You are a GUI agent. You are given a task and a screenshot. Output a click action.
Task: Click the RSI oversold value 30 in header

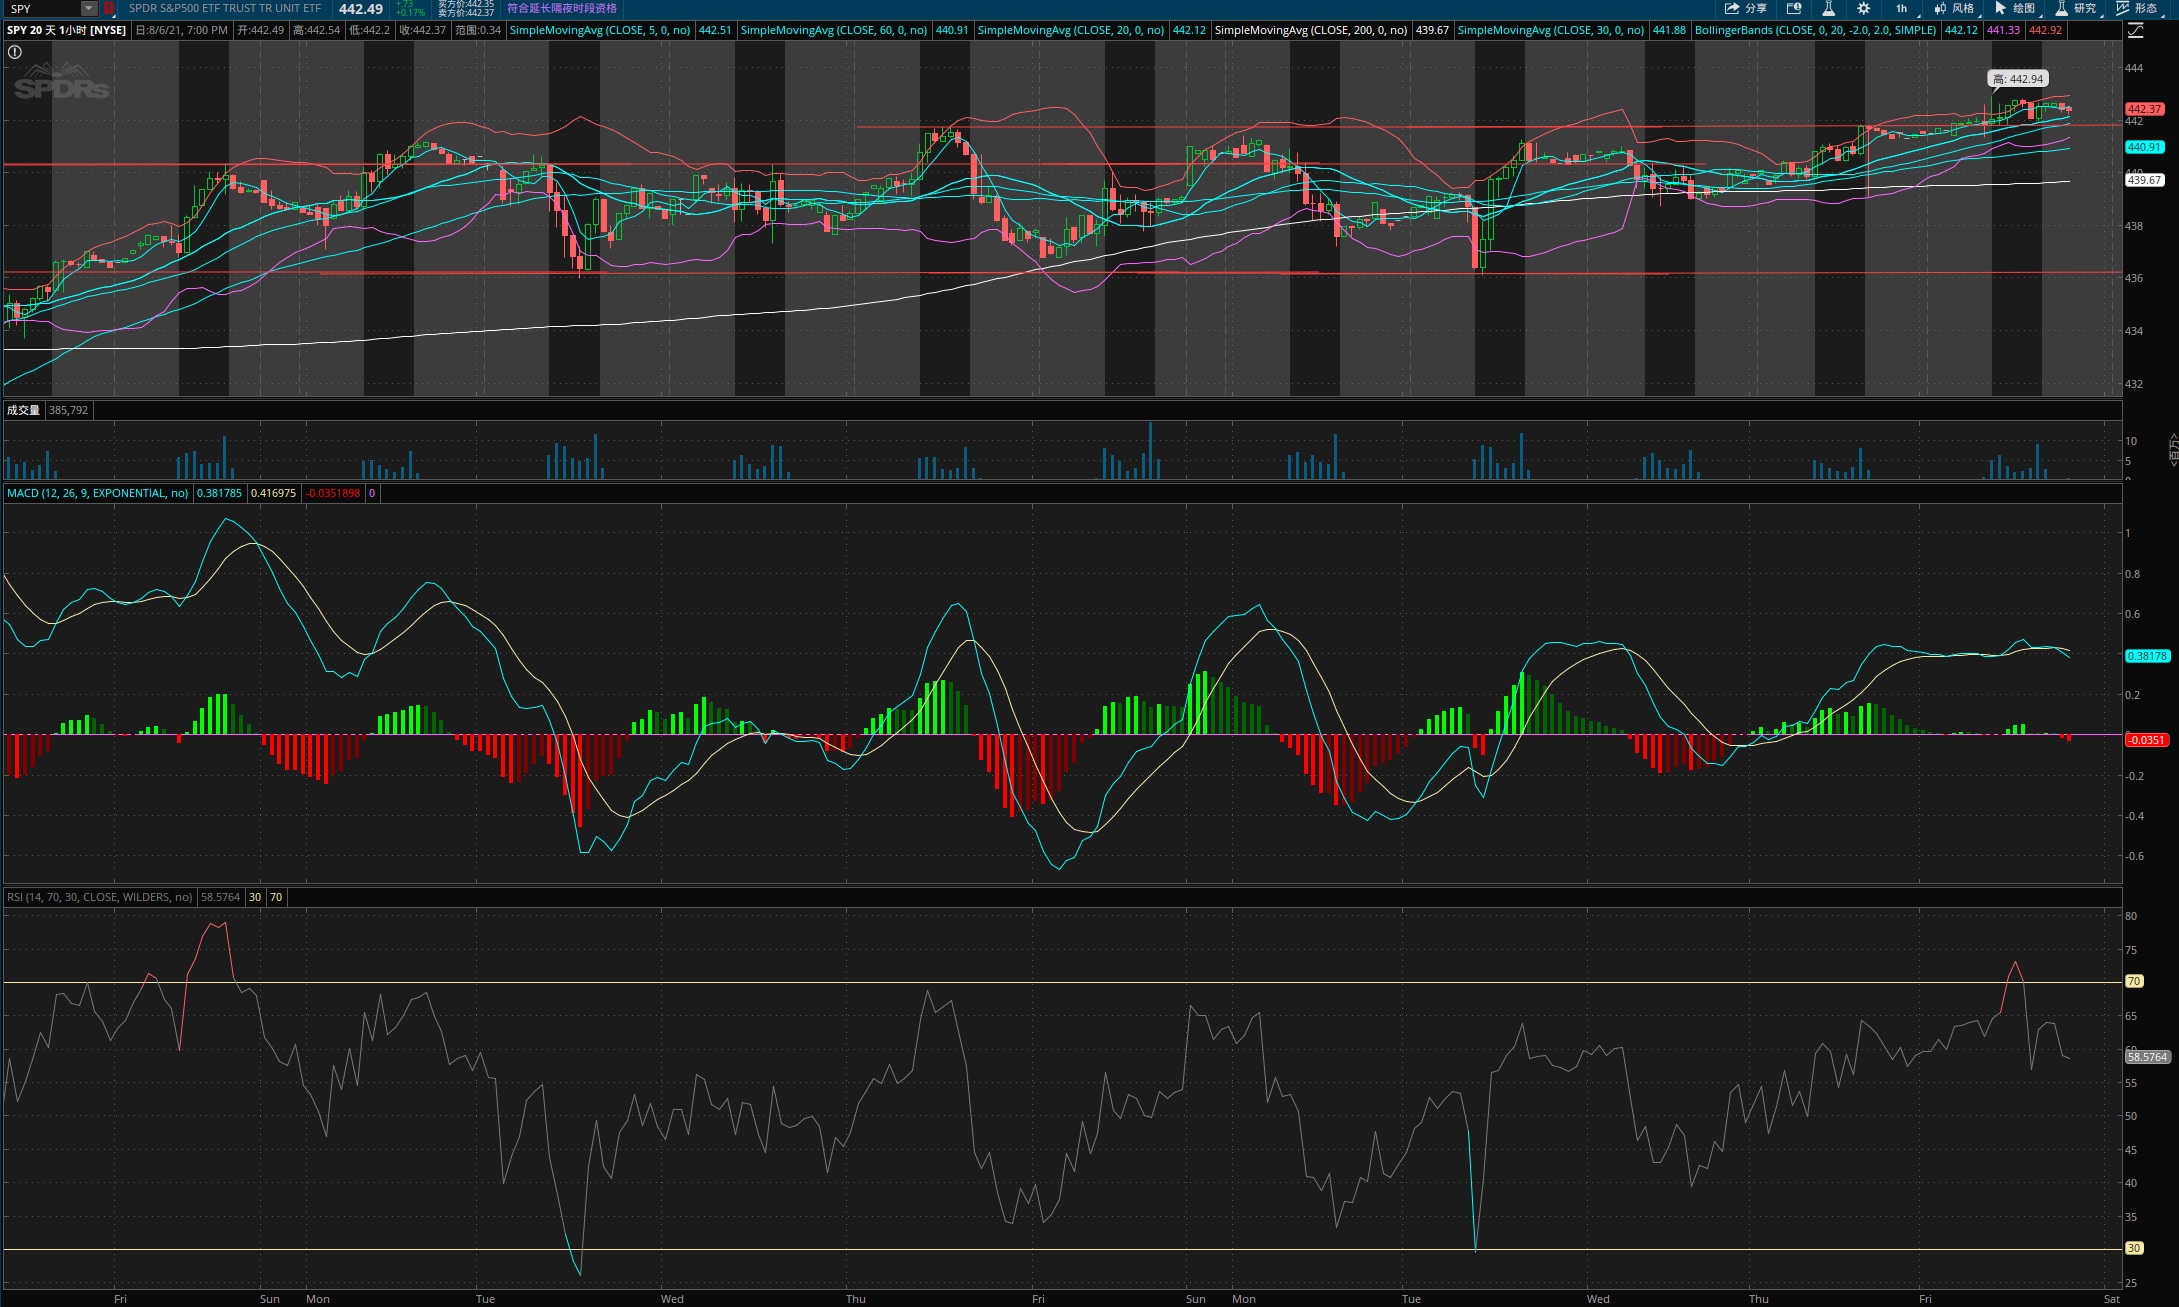[255, 897]
